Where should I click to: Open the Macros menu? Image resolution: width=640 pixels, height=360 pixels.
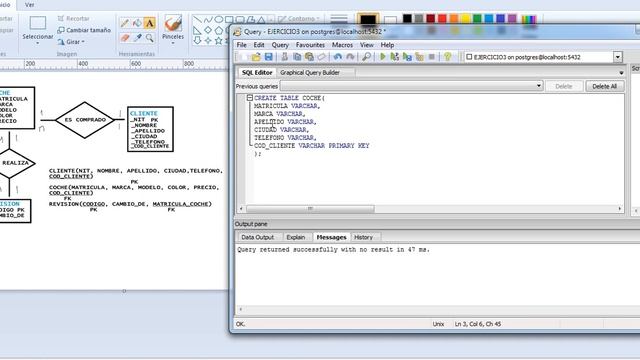click(x=342, y=45)
